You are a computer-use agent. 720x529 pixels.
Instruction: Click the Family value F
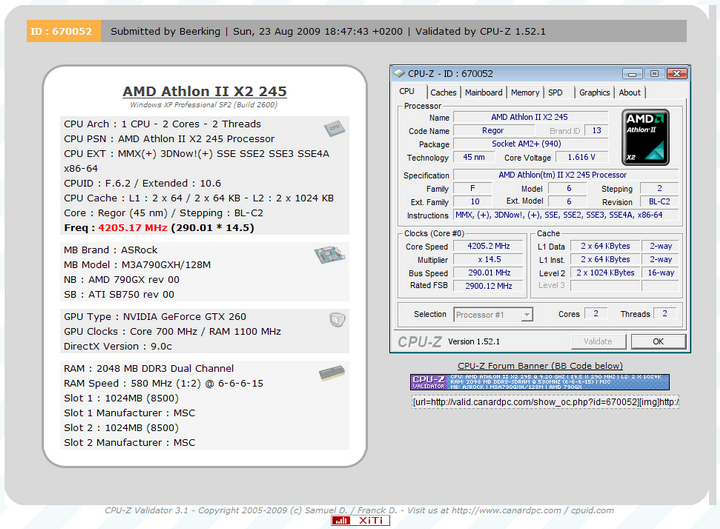(472, 188)
